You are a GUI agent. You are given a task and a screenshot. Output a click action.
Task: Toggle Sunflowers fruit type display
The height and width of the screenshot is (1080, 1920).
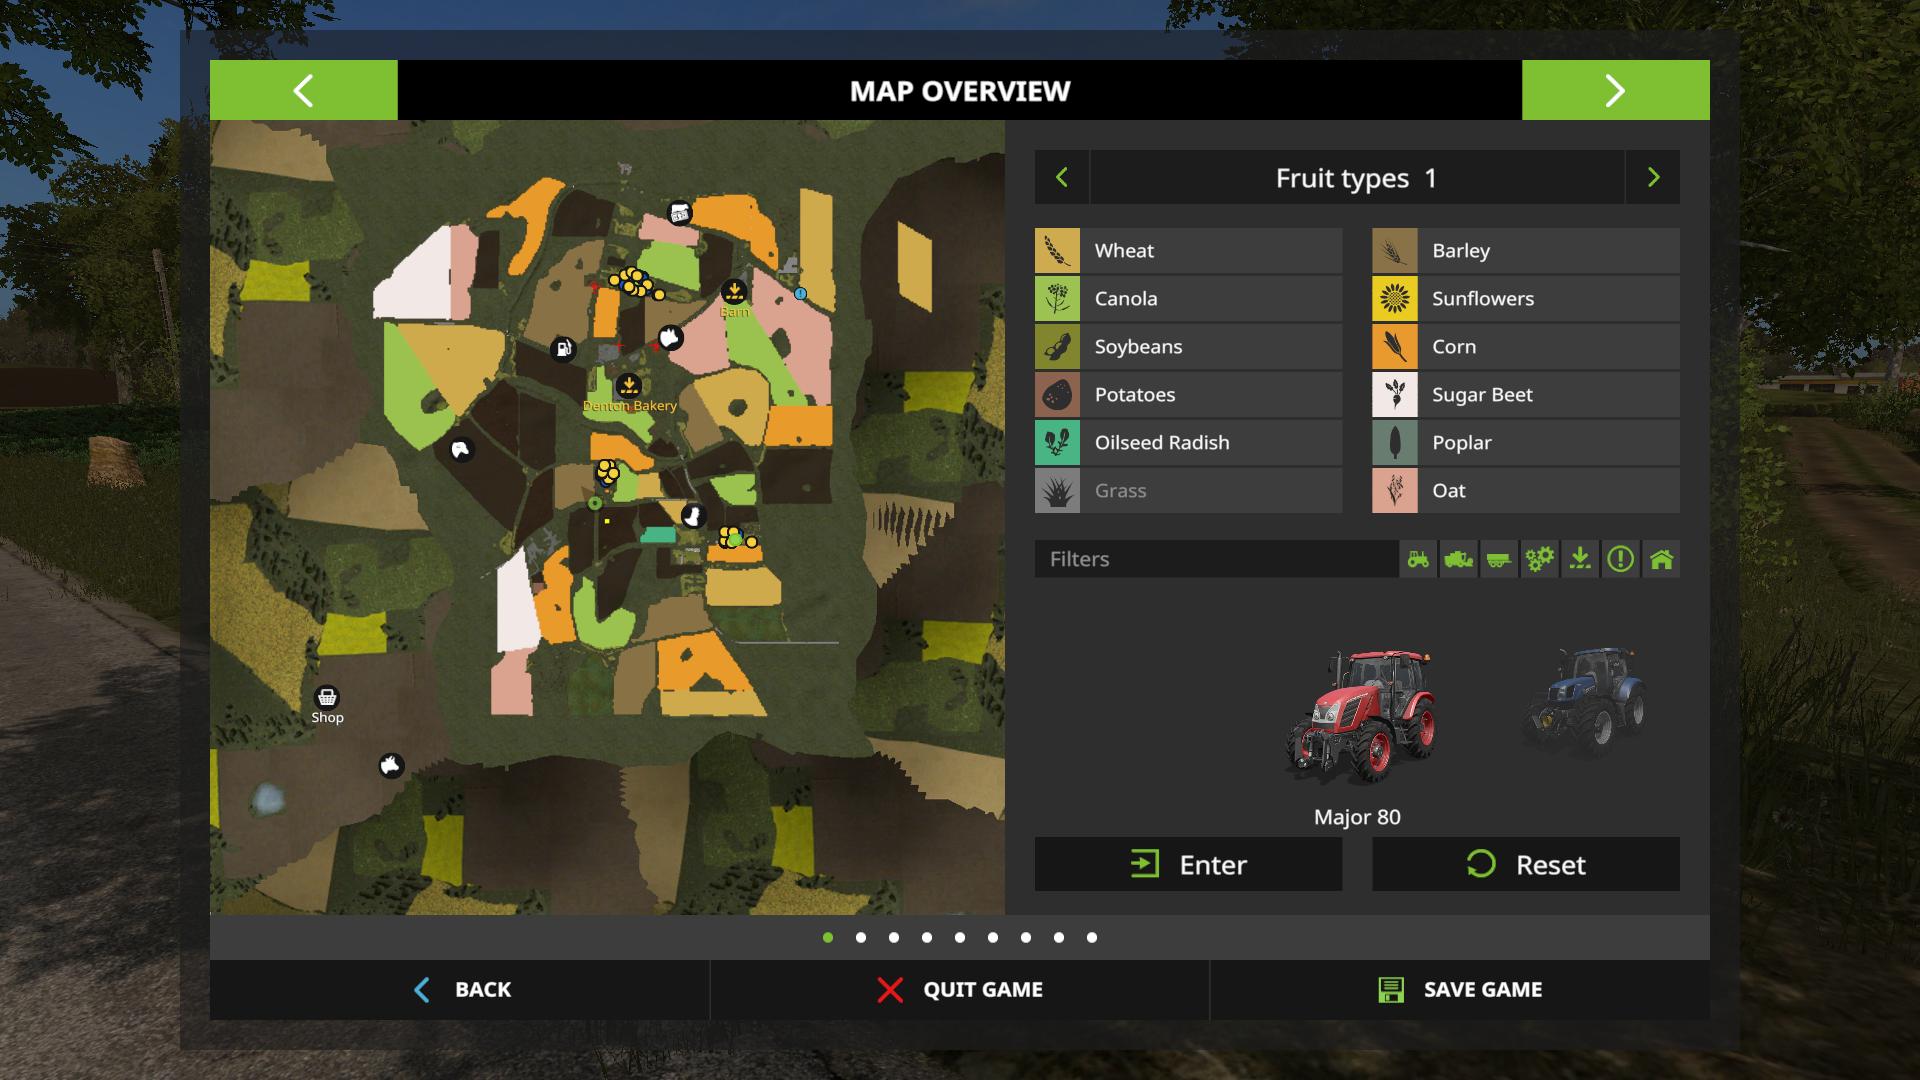1525,299
